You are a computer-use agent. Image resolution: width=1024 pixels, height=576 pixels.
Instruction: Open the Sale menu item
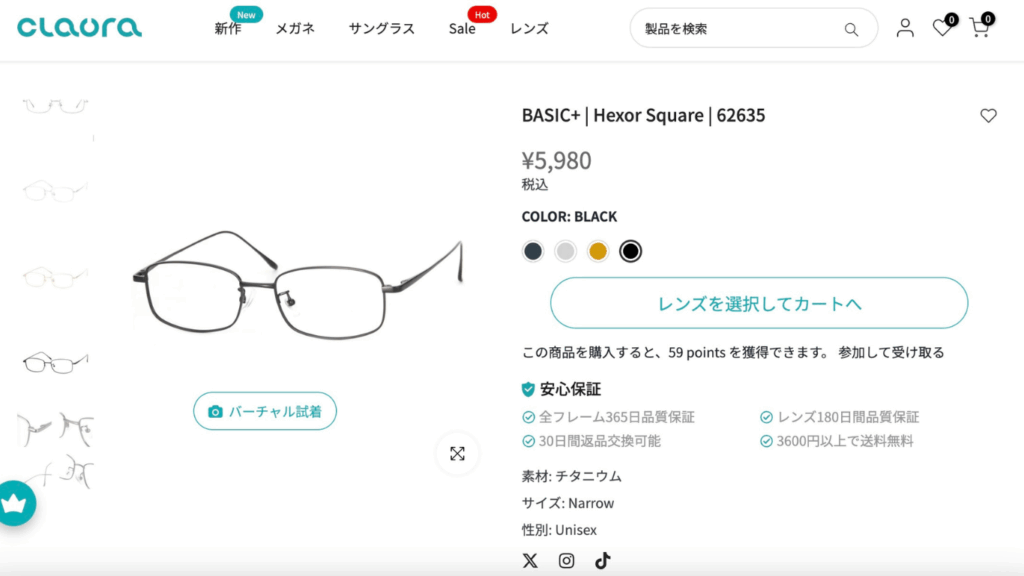462,29
